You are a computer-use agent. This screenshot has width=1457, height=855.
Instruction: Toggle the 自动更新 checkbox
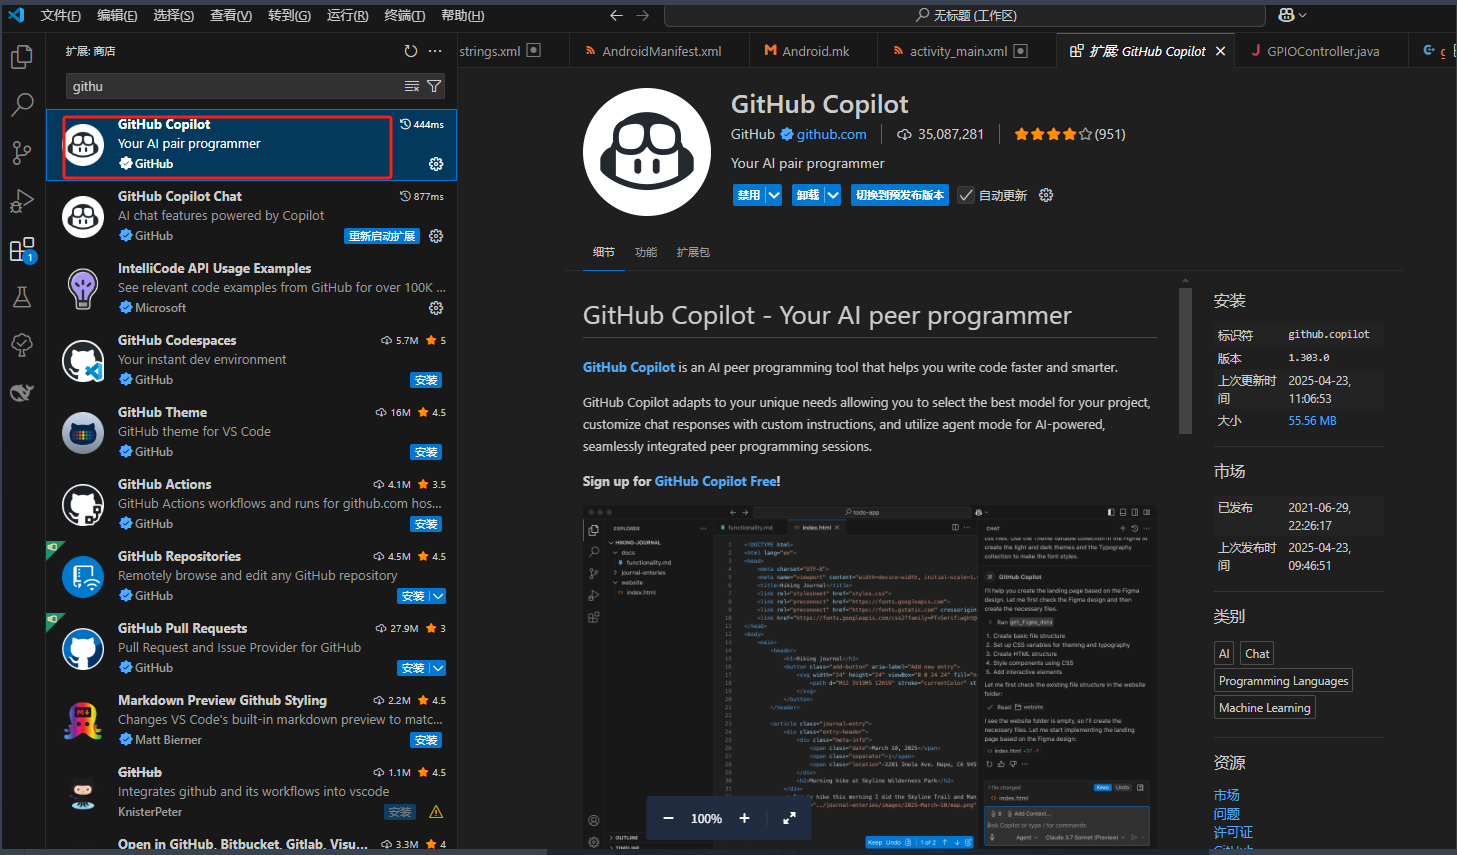coord(966,195)
